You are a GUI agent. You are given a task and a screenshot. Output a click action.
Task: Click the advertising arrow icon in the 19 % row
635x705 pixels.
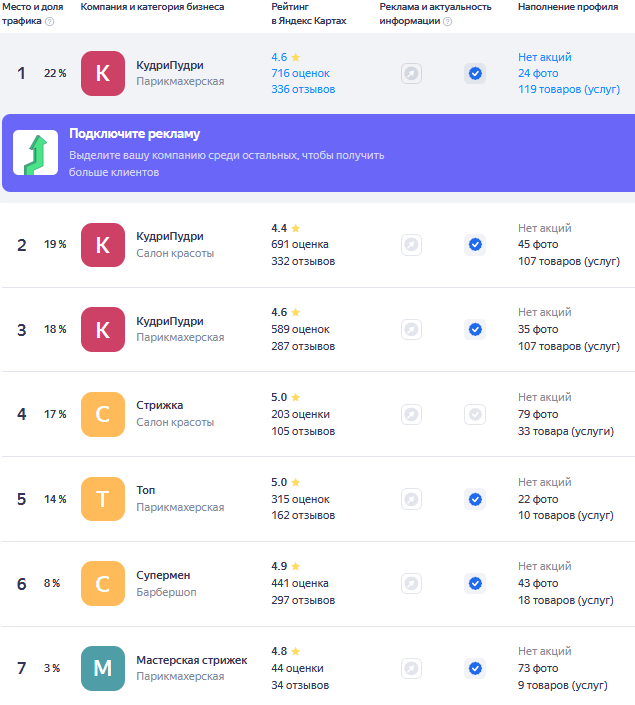tap(411, 245)
